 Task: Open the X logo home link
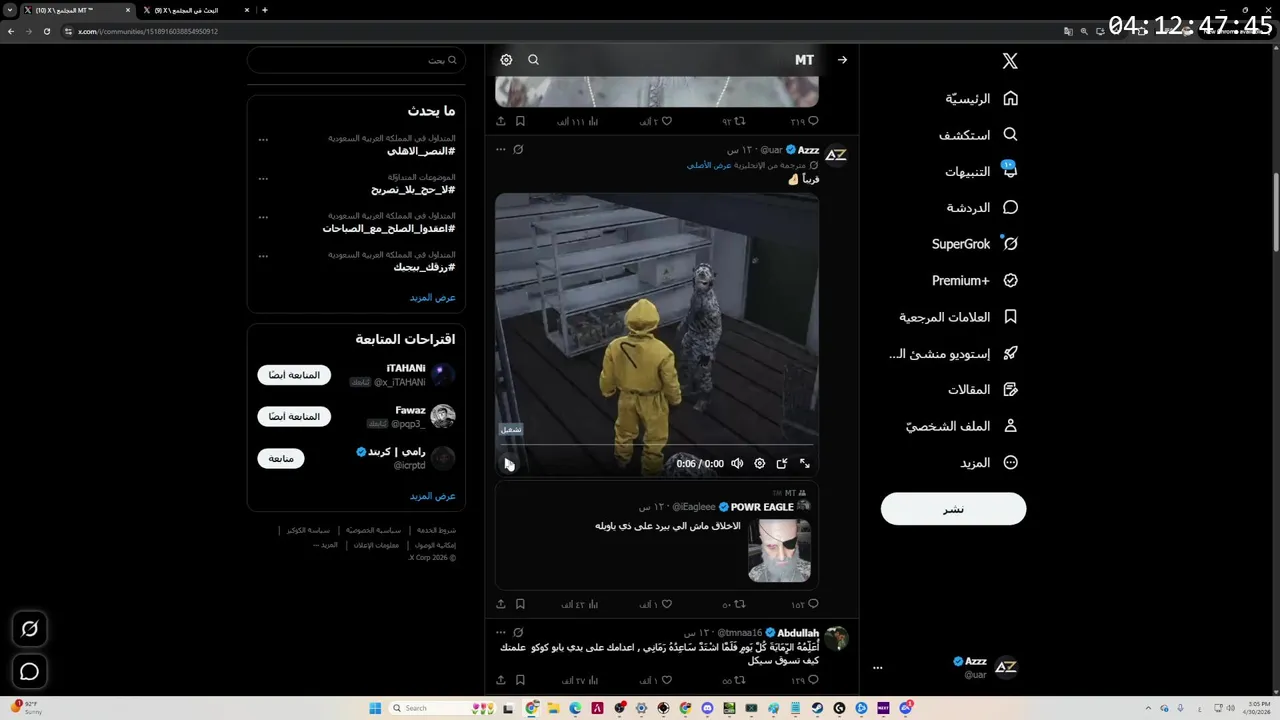coord(1010,61)
